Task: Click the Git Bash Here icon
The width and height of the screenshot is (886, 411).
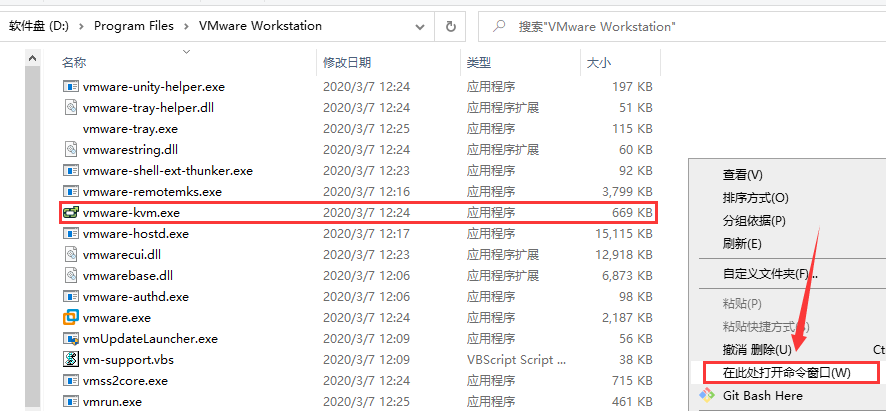Action: pyautogui.click(x=705, y=395)
